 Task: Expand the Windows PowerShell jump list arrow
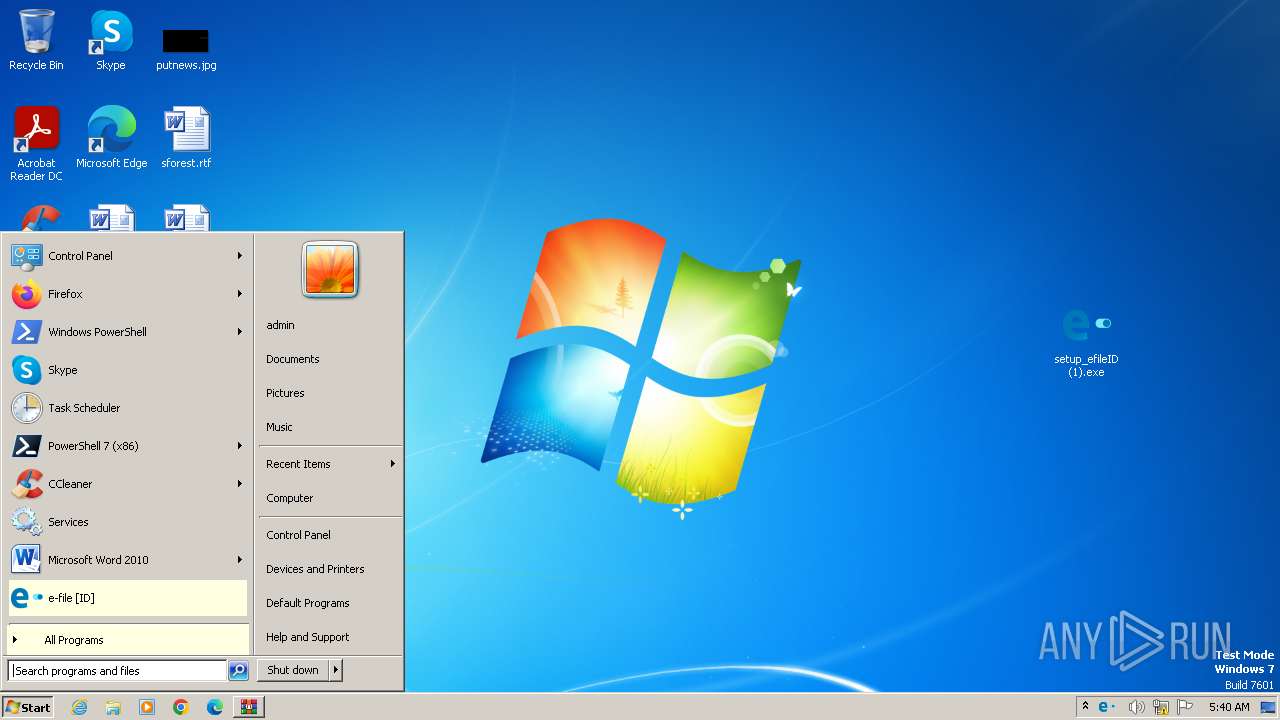tap(240, 332)
